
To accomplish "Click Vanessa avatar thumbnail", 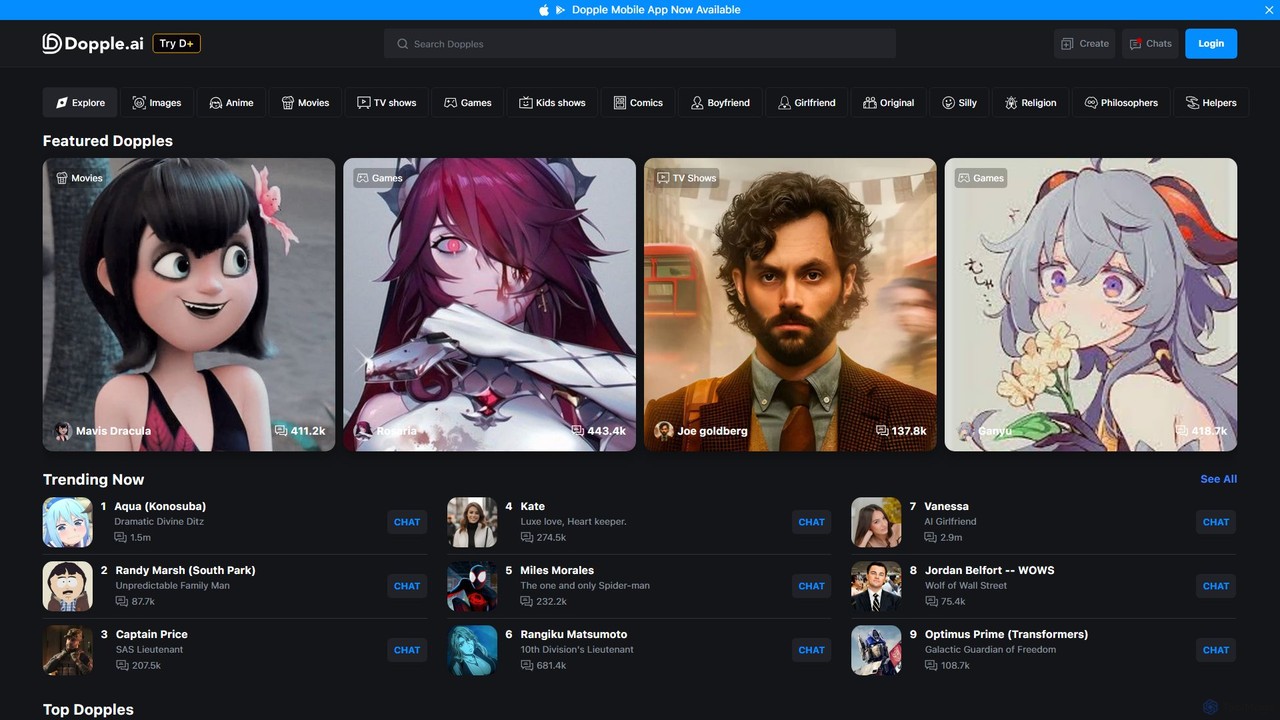I will pos(876,522).
